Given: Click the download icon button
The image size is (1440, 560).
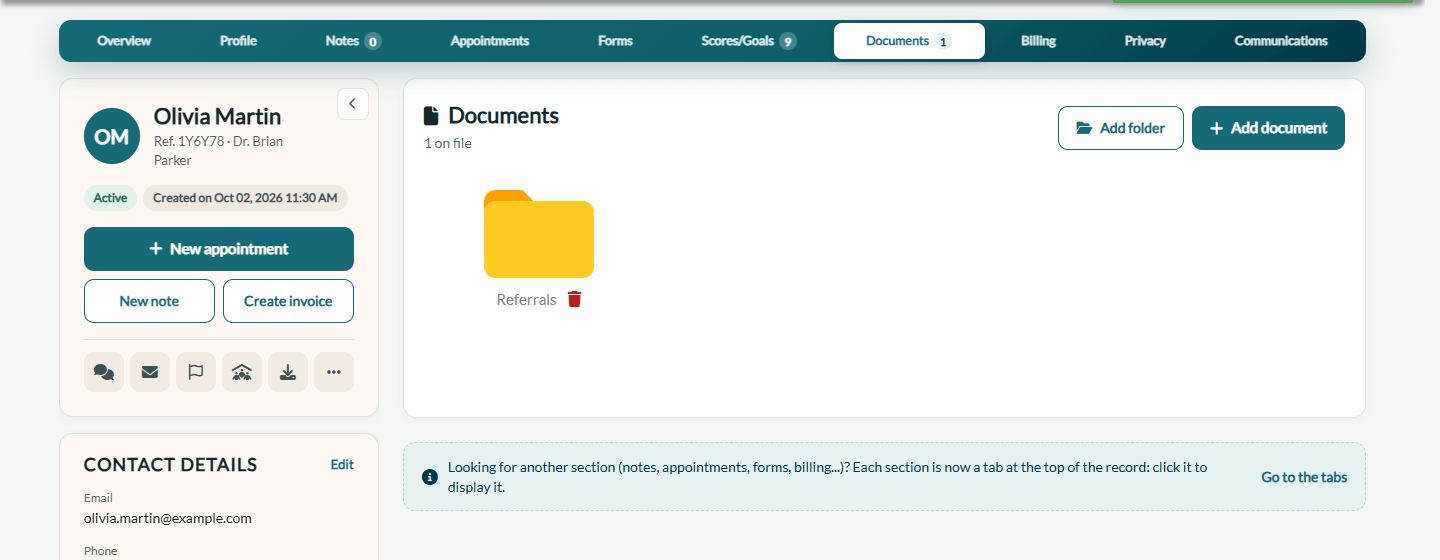Looking at the screenshot, I should pos(288,372).
